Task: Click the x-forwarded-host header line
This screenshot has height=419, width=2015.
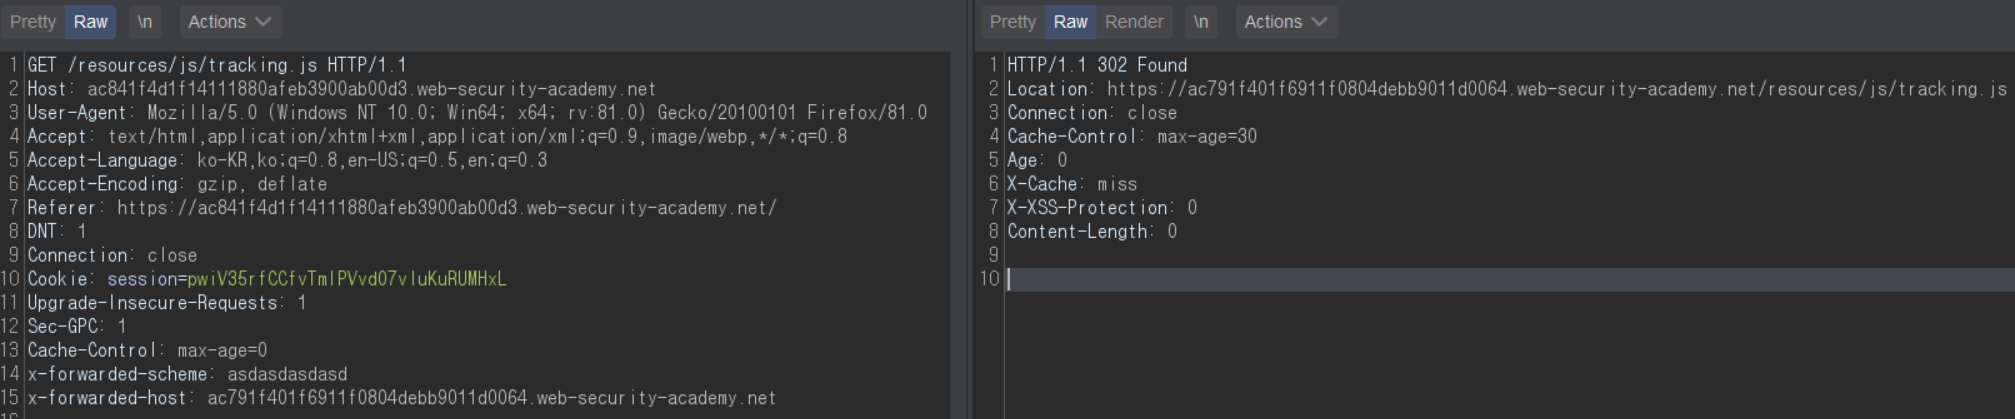Action: tap(400, 398)
